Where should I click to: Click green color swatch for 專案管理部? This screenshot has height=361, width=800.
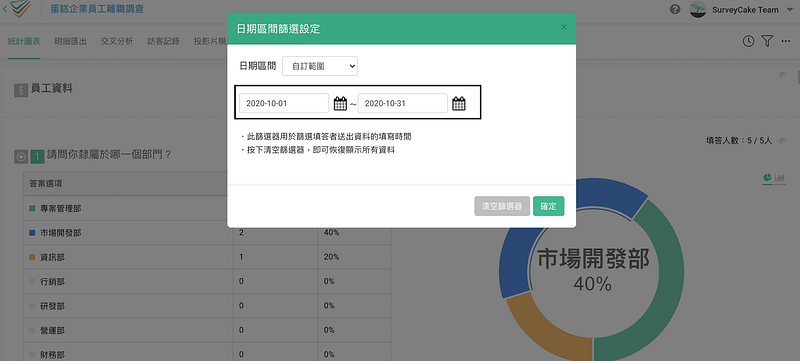point(32,209)
